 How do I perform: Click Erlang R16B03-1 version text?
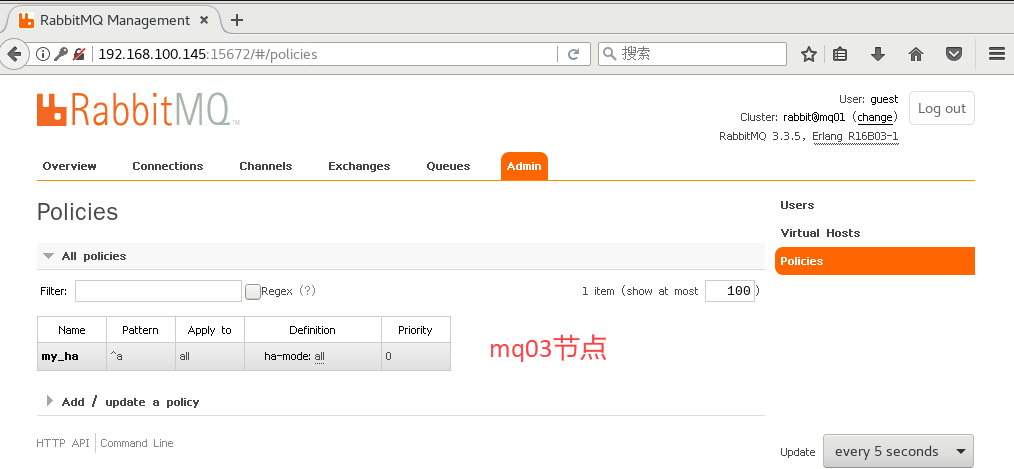tap(855, 136)
